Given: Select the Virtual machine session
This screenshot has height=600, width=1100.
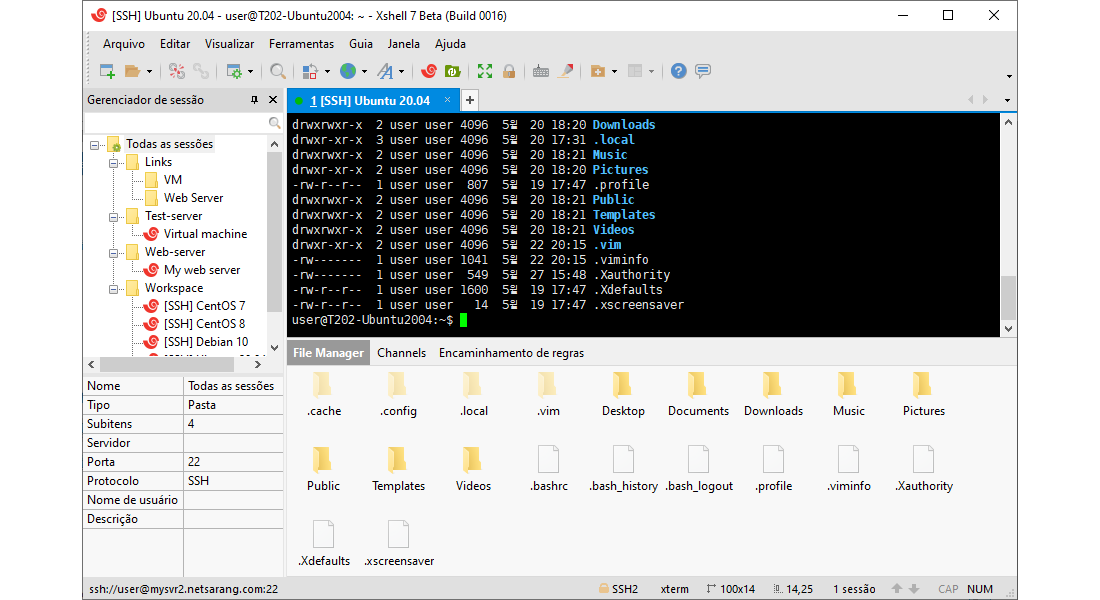Looking at the screenshot, I should tap(205, 234).
